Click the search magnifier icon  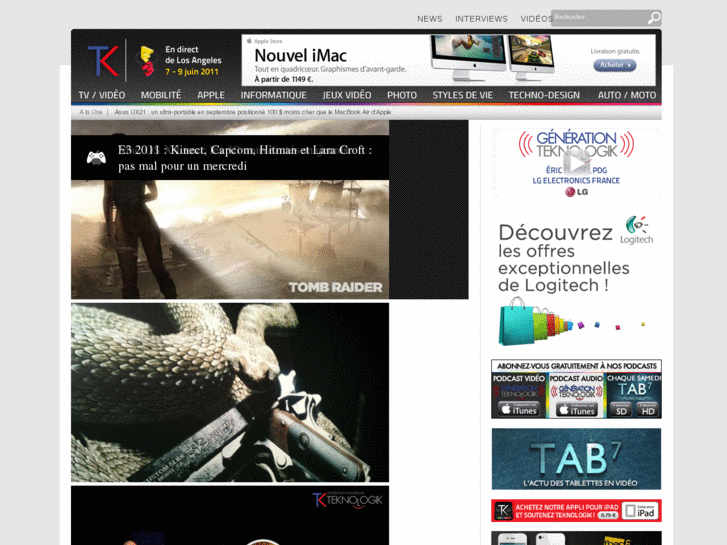[654, 18]
